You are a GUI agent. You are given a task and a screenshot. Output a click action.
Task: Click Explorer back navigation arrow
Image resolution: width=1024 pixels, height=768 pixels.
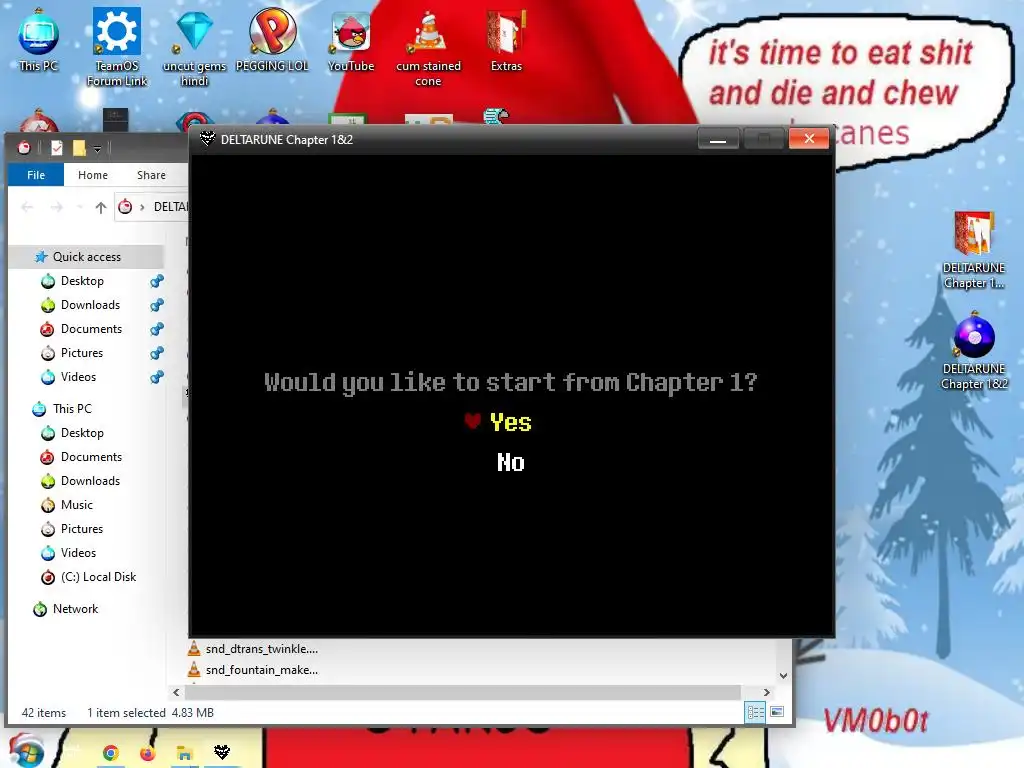27,208
